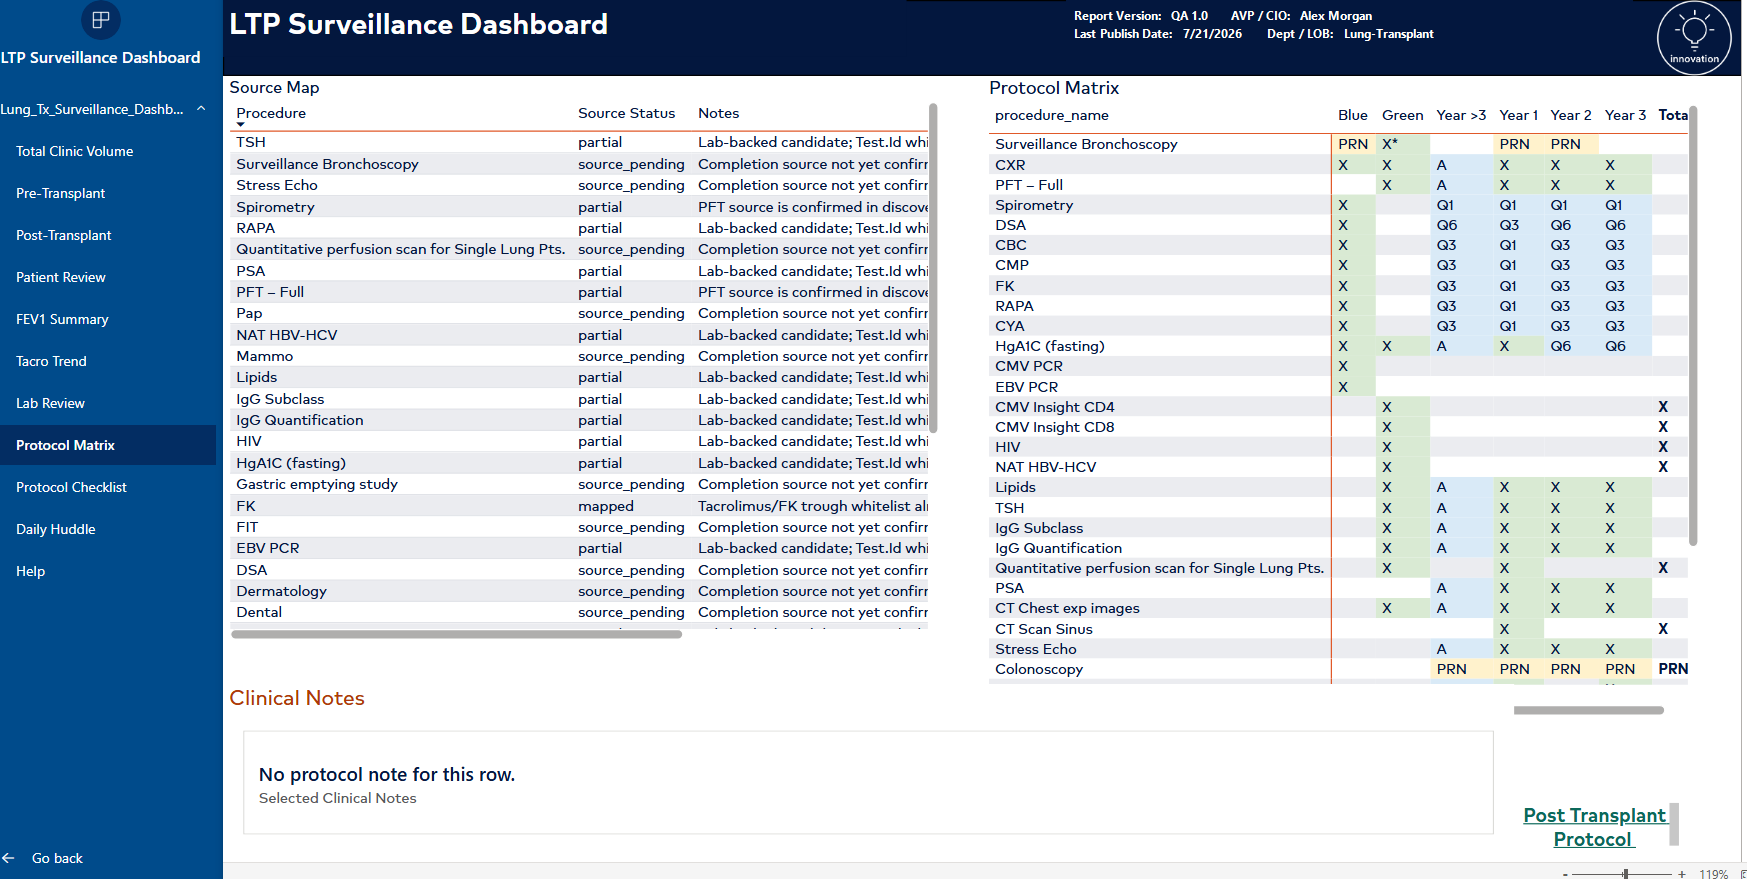The image size is (1747, 879).
Task: Select CMV PCR row in Protocol Matrix
Action: [x=1339, y=366]
